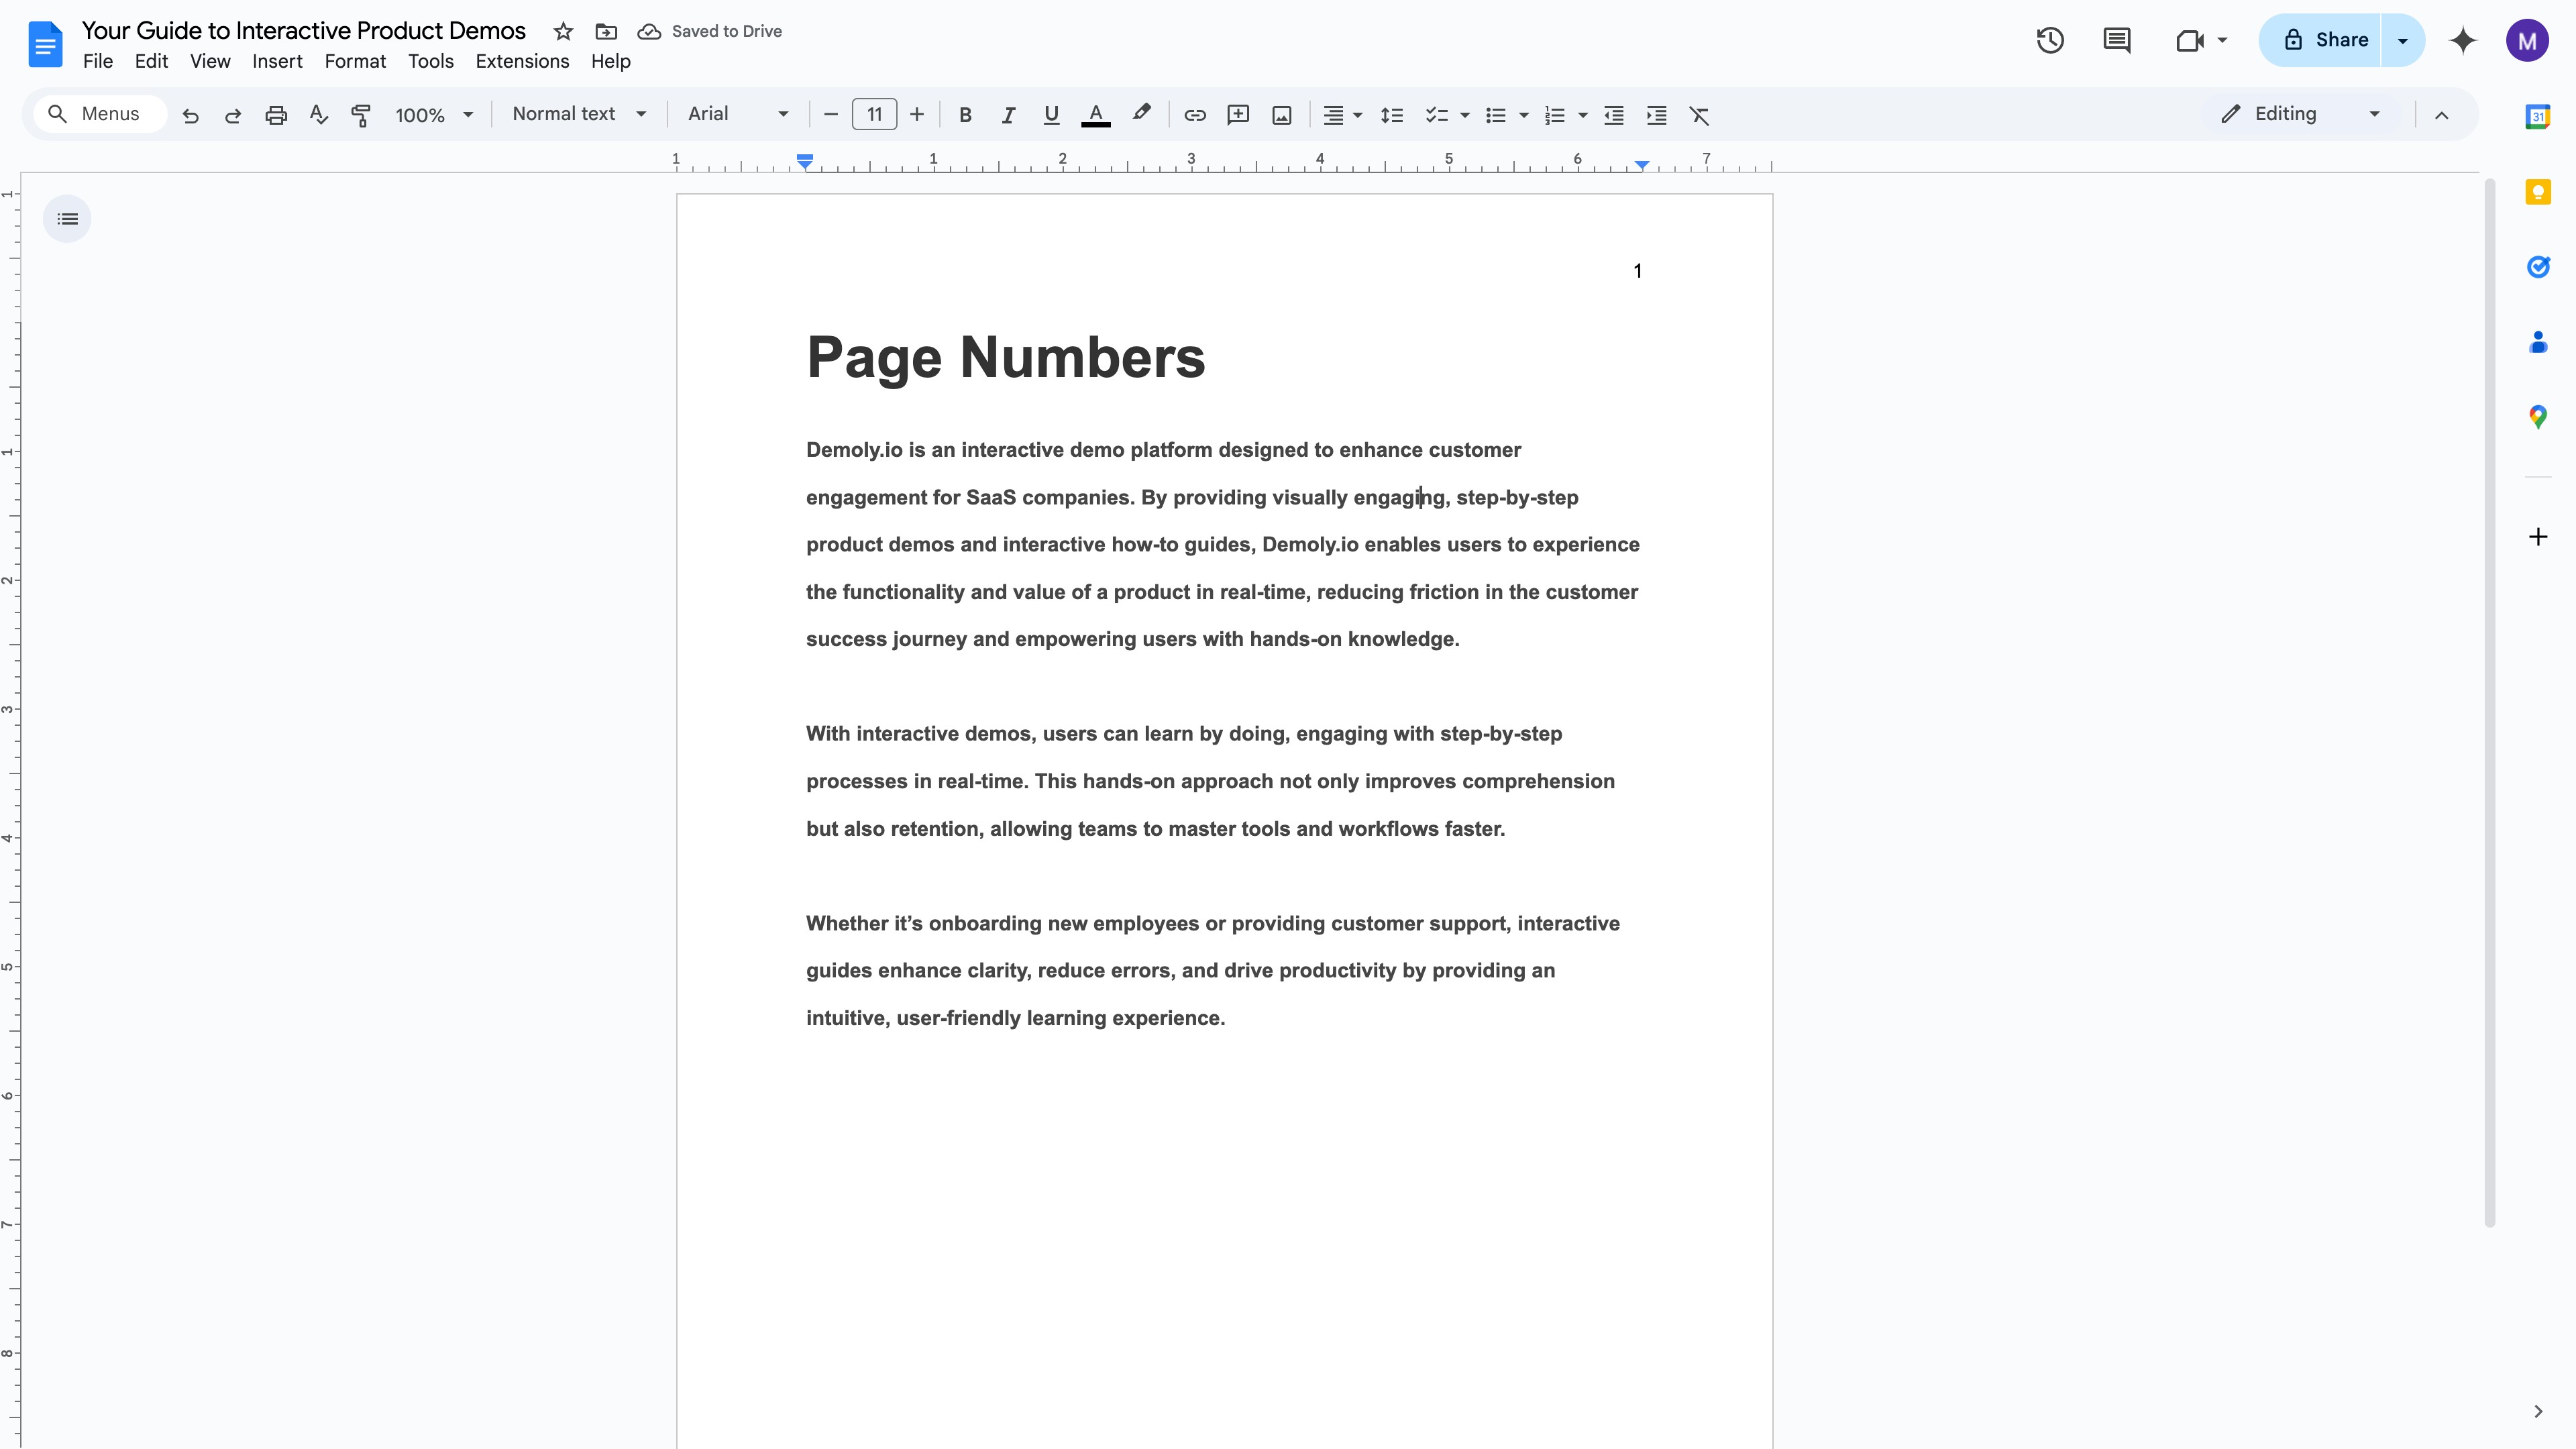Open Contacts side panel
This screenshot has width=2576, height=1449.
[2537, 342]
